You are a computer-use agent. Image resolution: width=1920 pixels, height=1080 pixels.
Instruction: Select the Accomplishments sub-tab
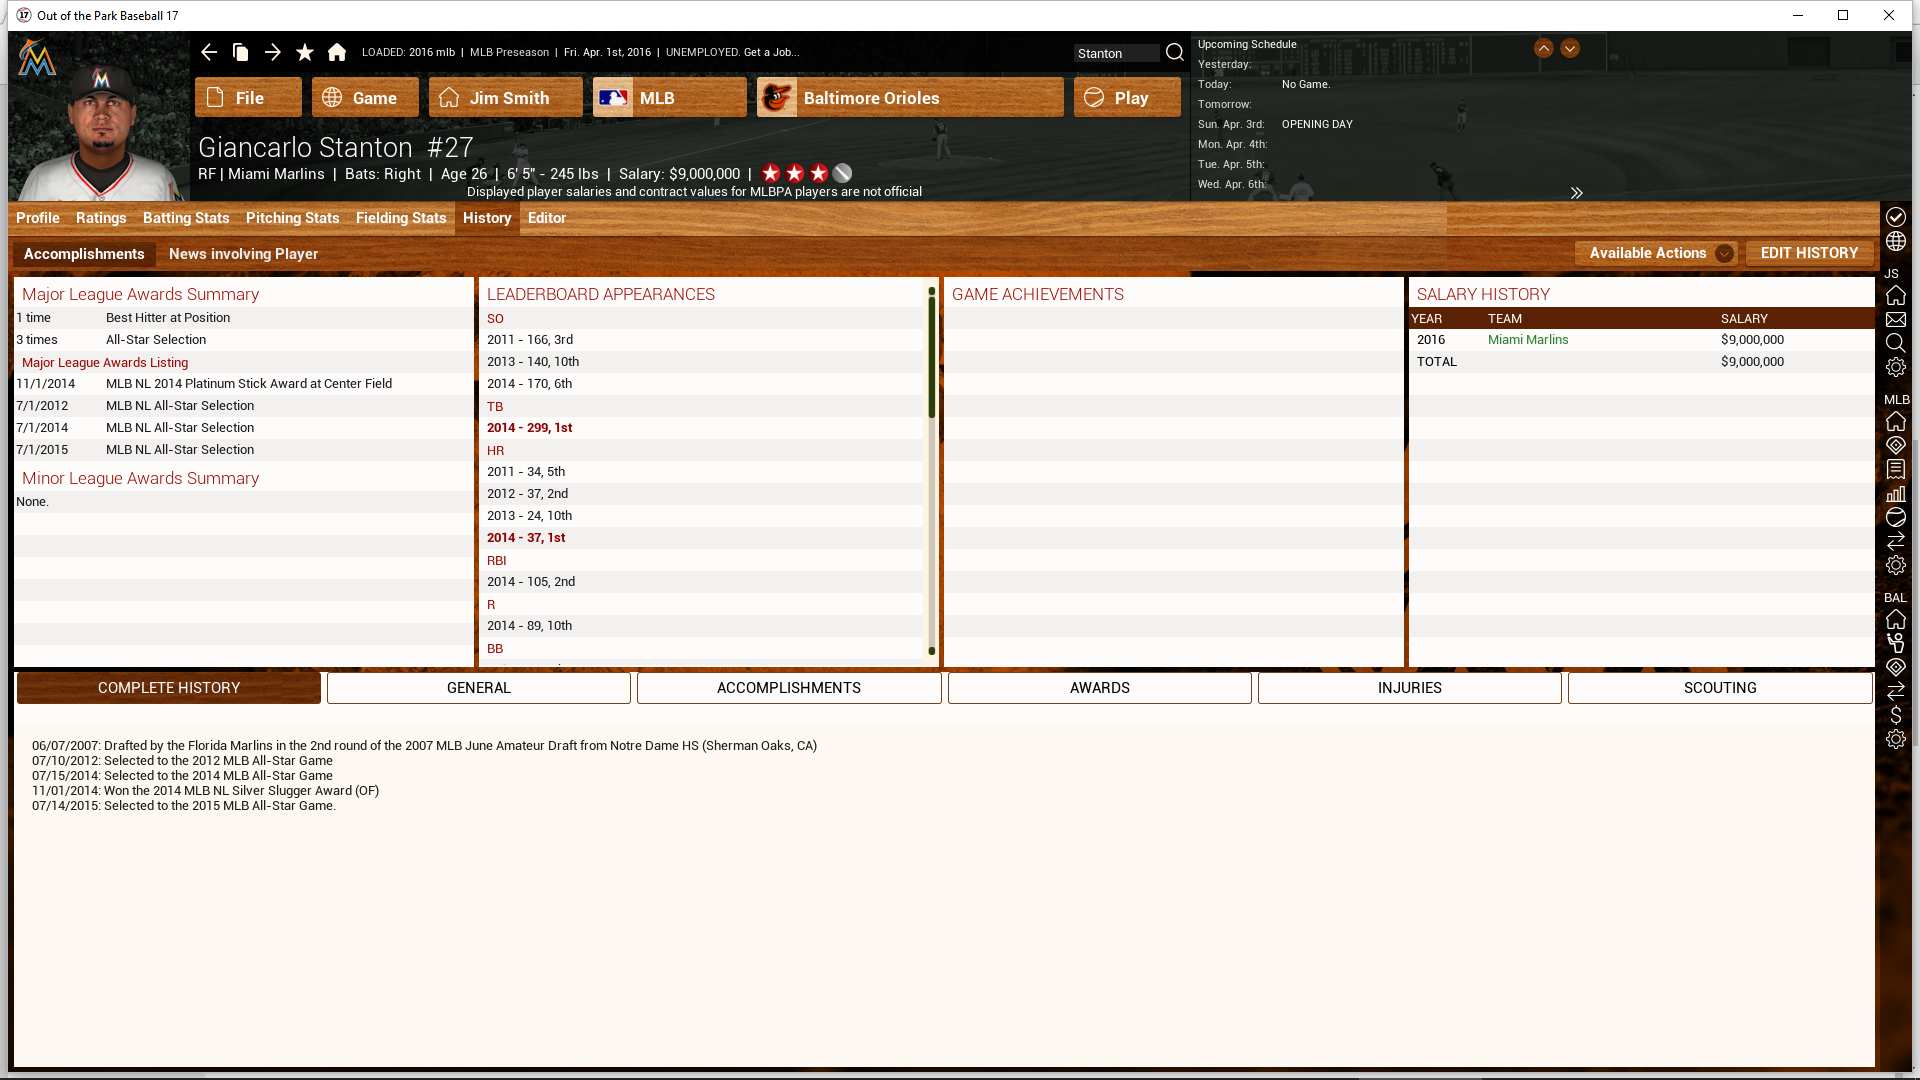[84, 254]
